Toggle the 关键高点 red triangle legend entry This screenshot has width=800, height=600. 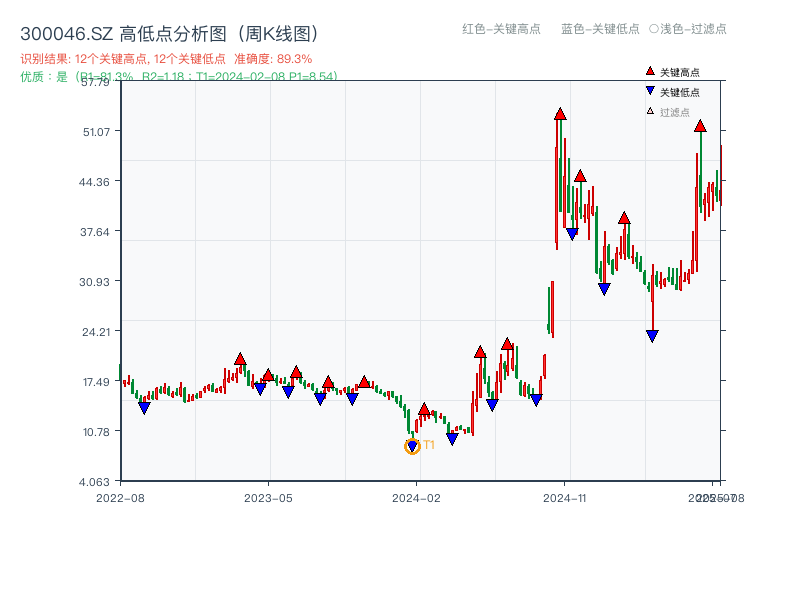pyautogui.click(x=672, y=72)
